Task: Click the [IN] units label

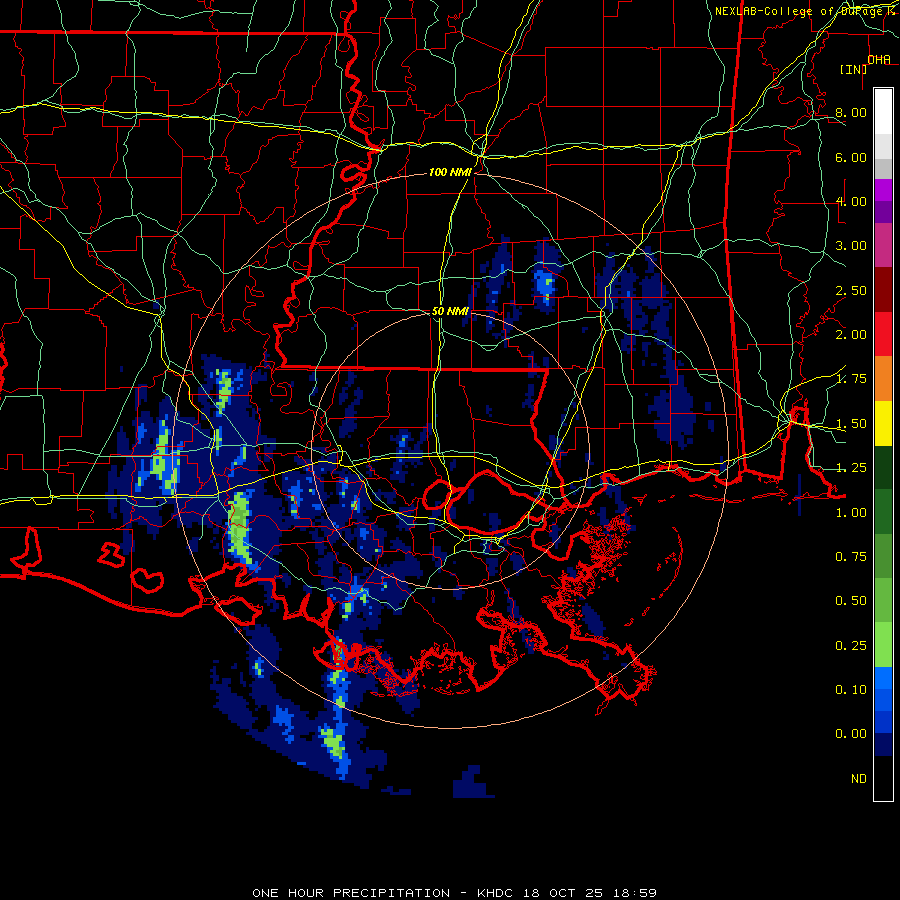Action: tap(854, 69)
